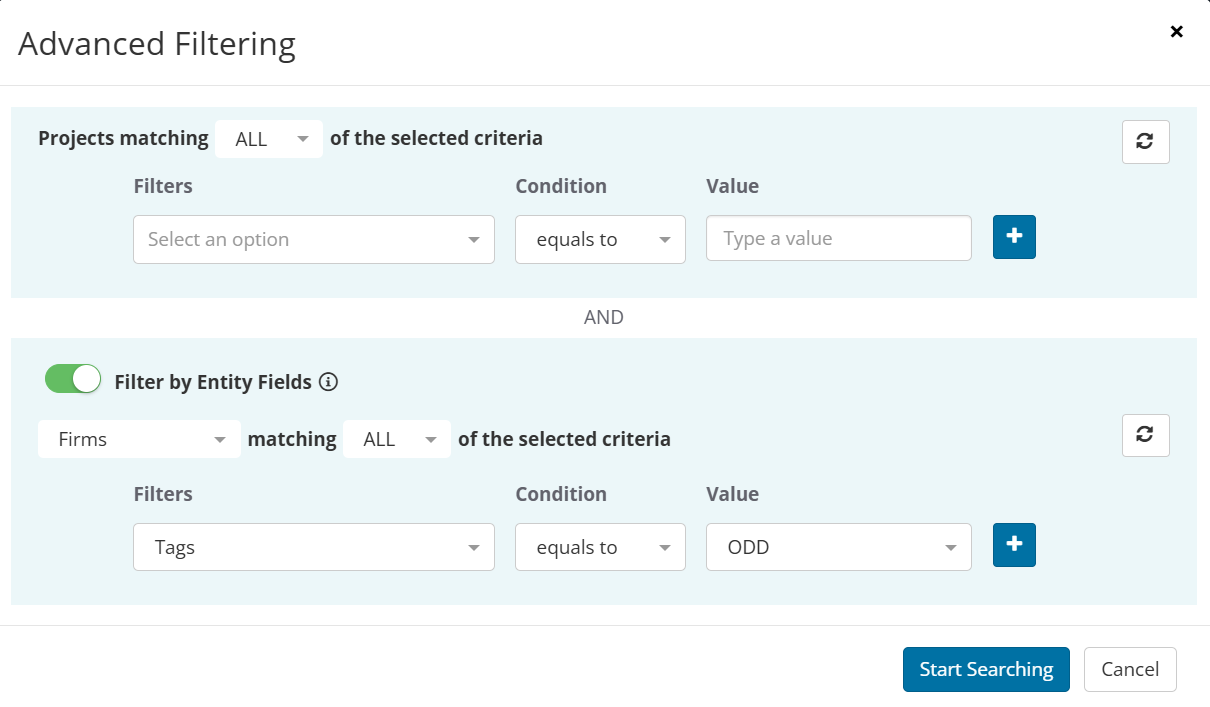The width and height of the screenshot is (1210, 707).
Task: Show info tooltip for Filter by Entity Fields
Action: coord(328,382)
